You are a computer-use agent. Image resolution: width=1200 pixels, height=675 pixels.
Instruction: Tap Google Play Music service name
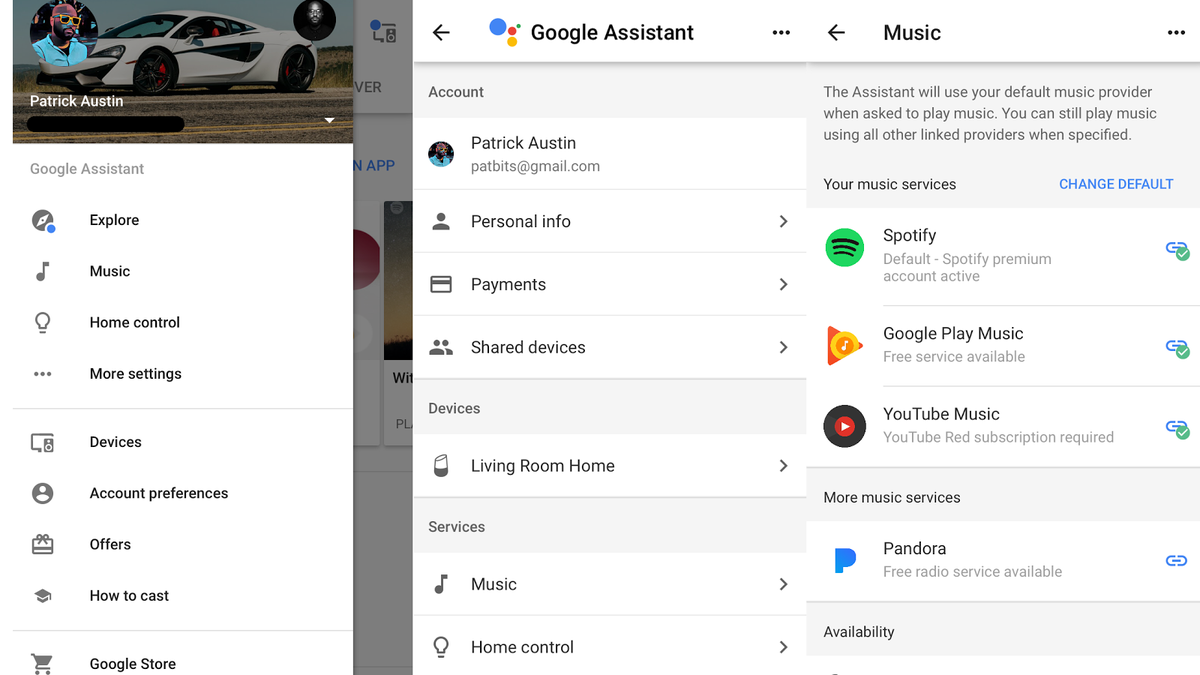tap(953, 333)
